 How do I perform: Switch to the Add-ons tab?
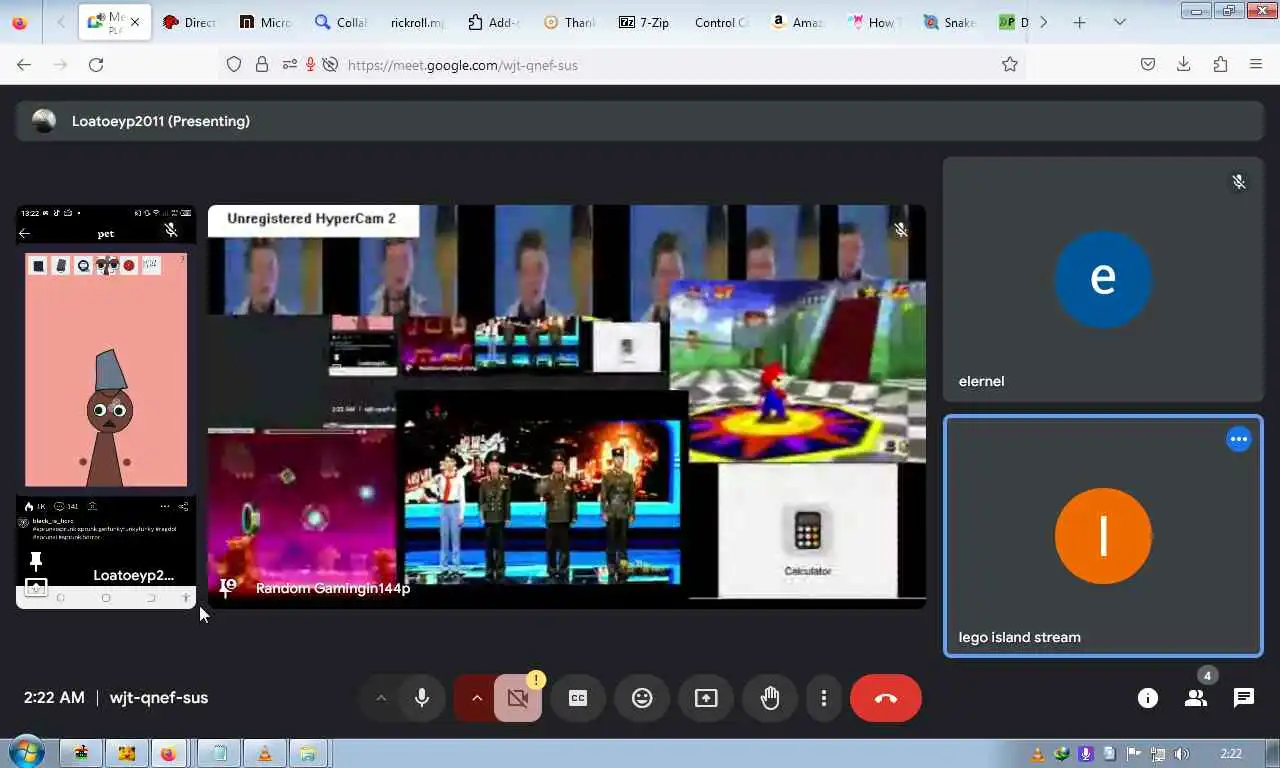[493, 22]
